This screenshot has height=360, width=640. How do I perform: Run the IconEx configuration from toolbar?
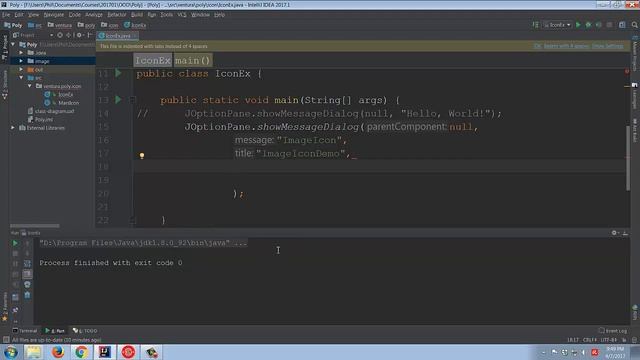578,25
